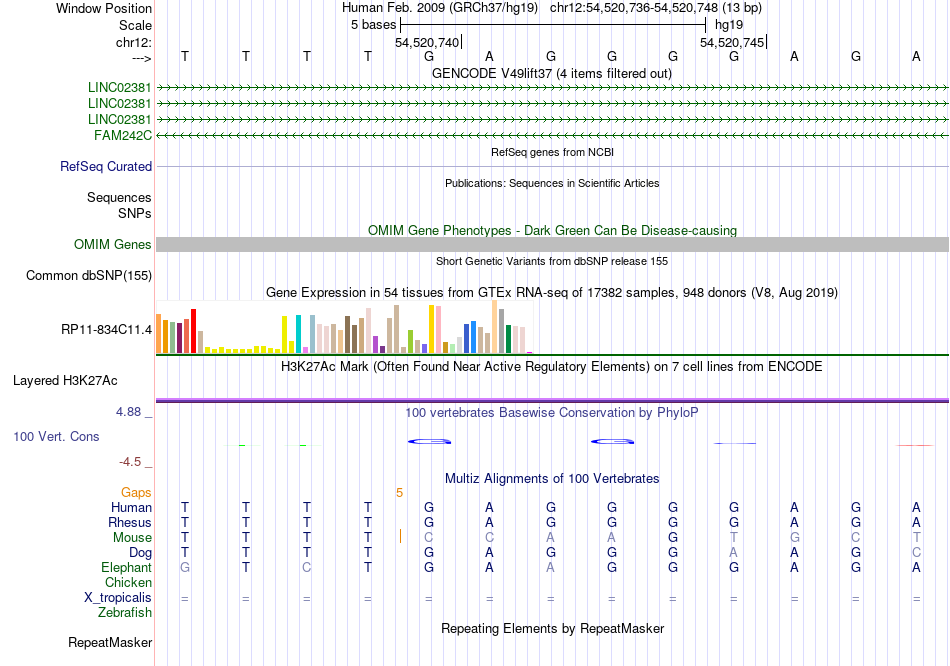Click the gray OMIM Genes bar
The height and width of the screenshot is (666, 950).
click(552, 244)
